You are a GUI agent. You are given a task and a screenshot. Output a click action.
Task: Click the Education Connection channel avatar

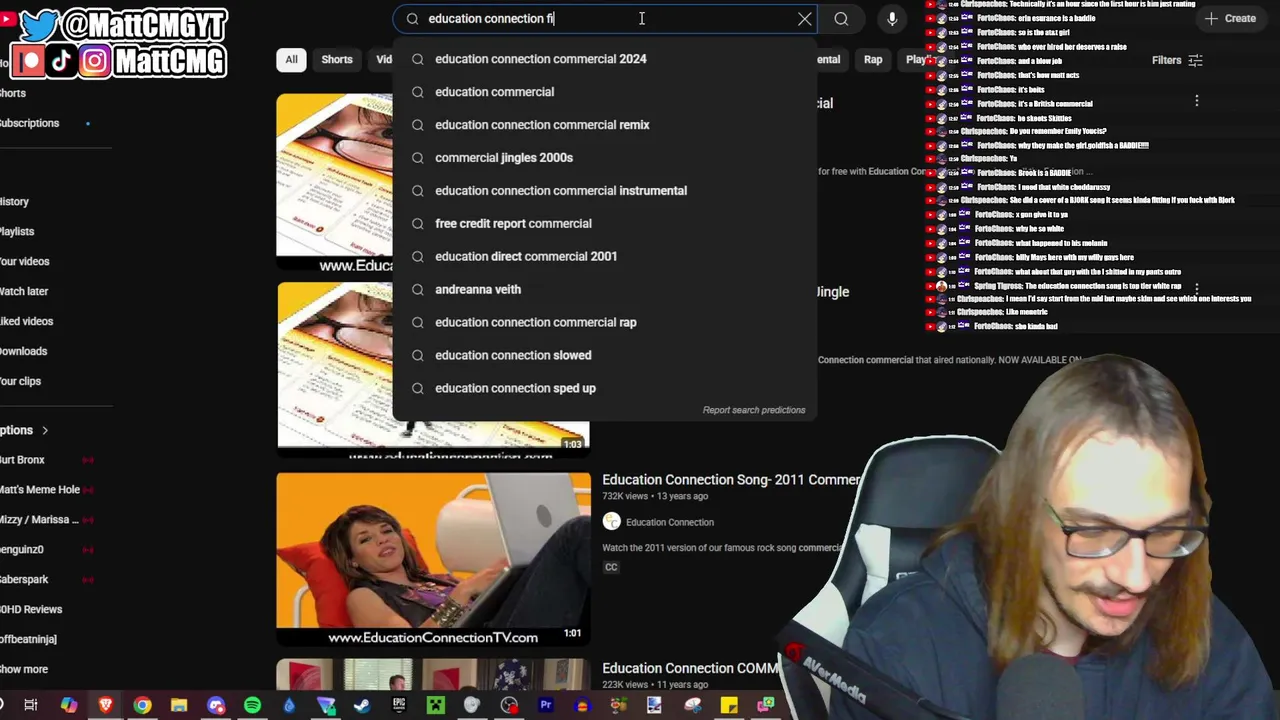click(x=612, y=522)
